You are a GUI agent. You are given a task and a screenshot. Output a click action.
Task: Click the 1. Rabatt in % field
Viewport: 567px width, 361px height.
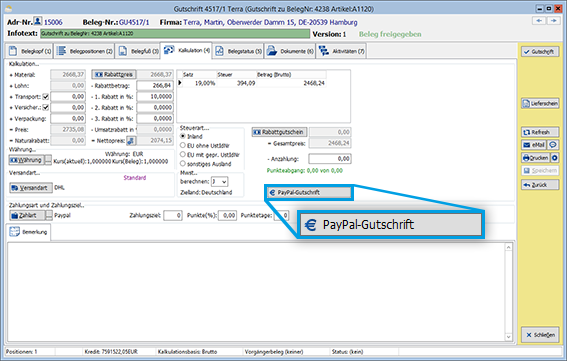pos(155,97)
